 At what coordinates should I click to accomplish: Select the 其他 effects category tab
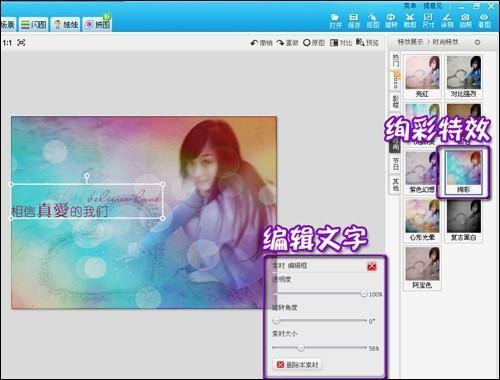click(395, 184)
